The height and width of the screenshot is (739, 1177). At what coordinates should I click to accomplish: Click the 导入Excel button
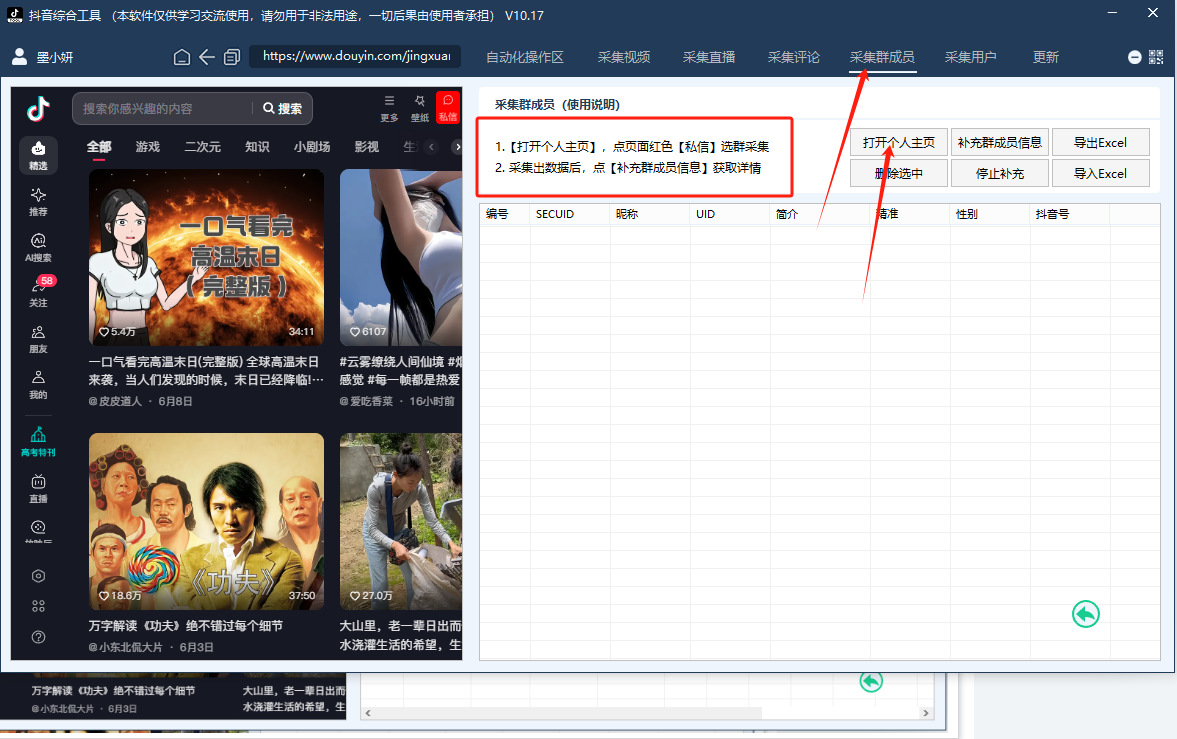click(1100, 173)
